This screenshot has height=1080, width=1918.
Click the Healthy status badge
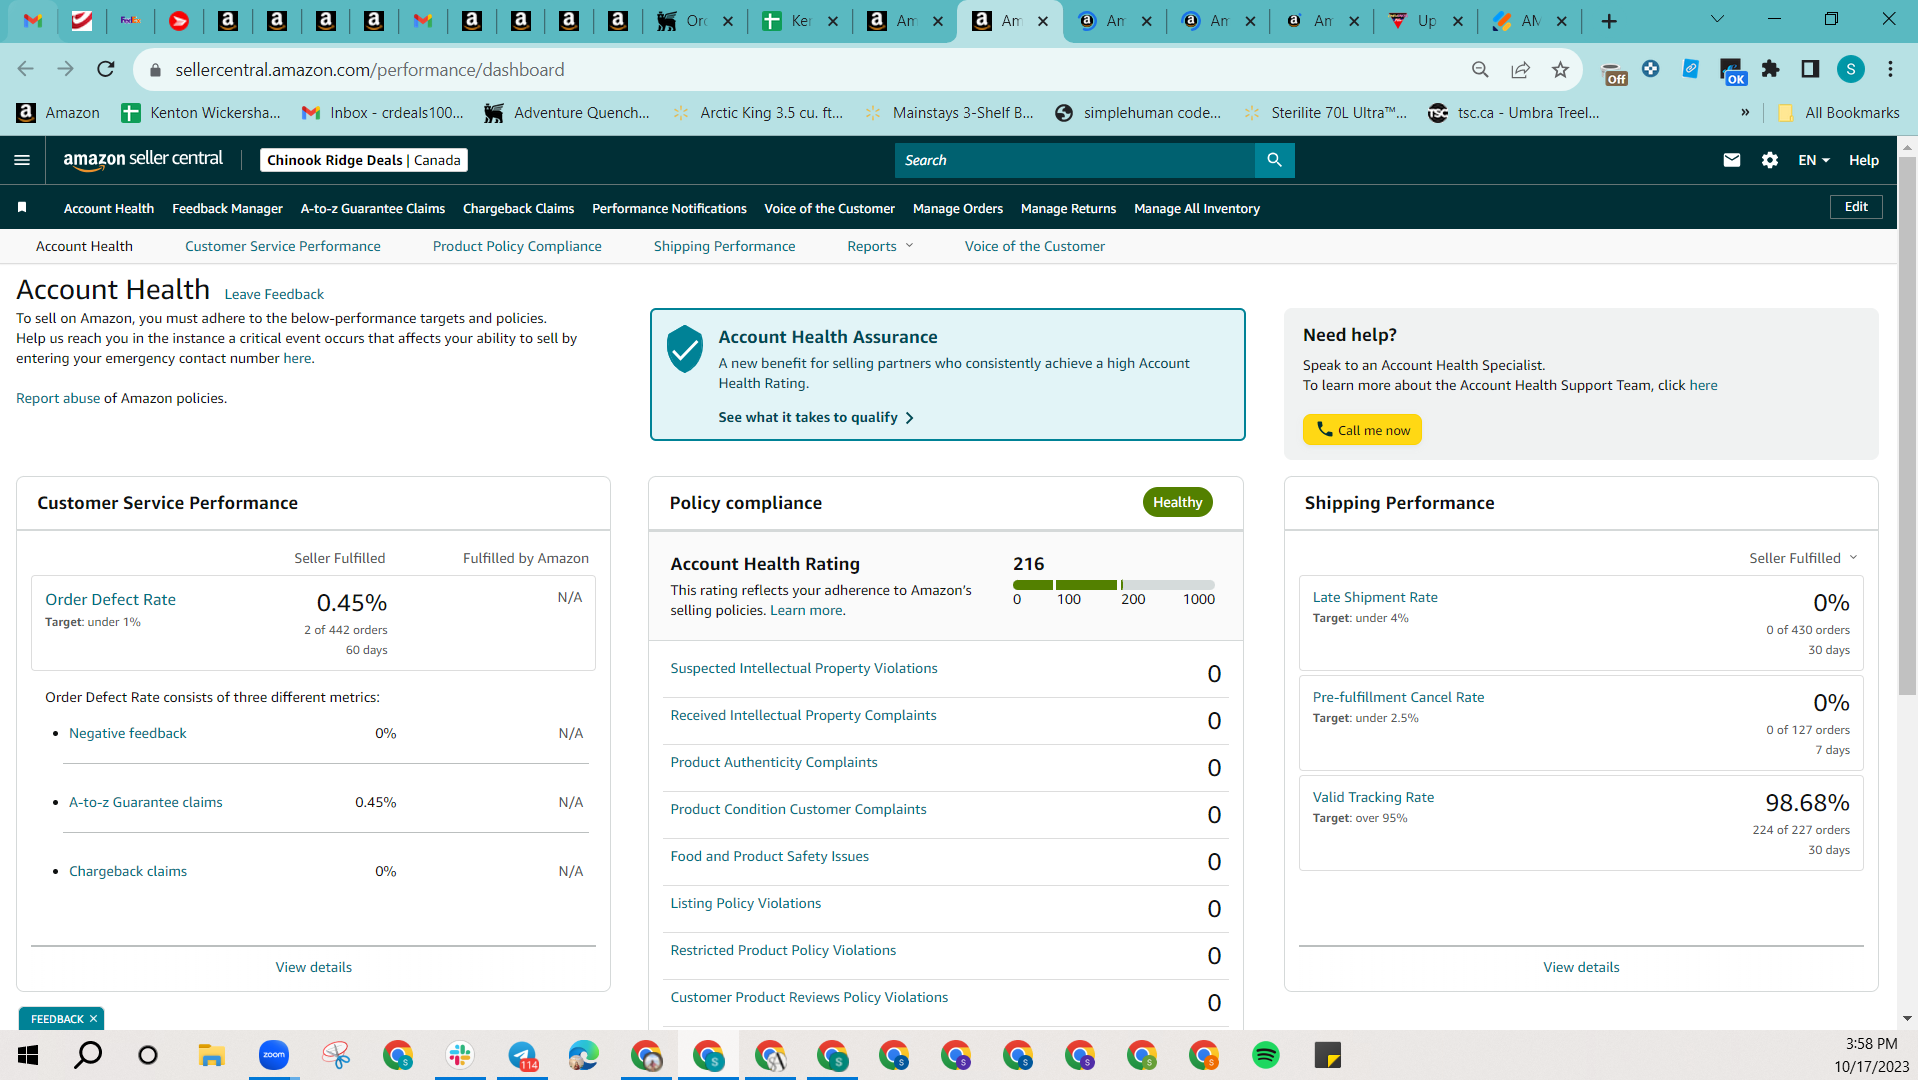pyautogui.click(x=1177, y=502)
